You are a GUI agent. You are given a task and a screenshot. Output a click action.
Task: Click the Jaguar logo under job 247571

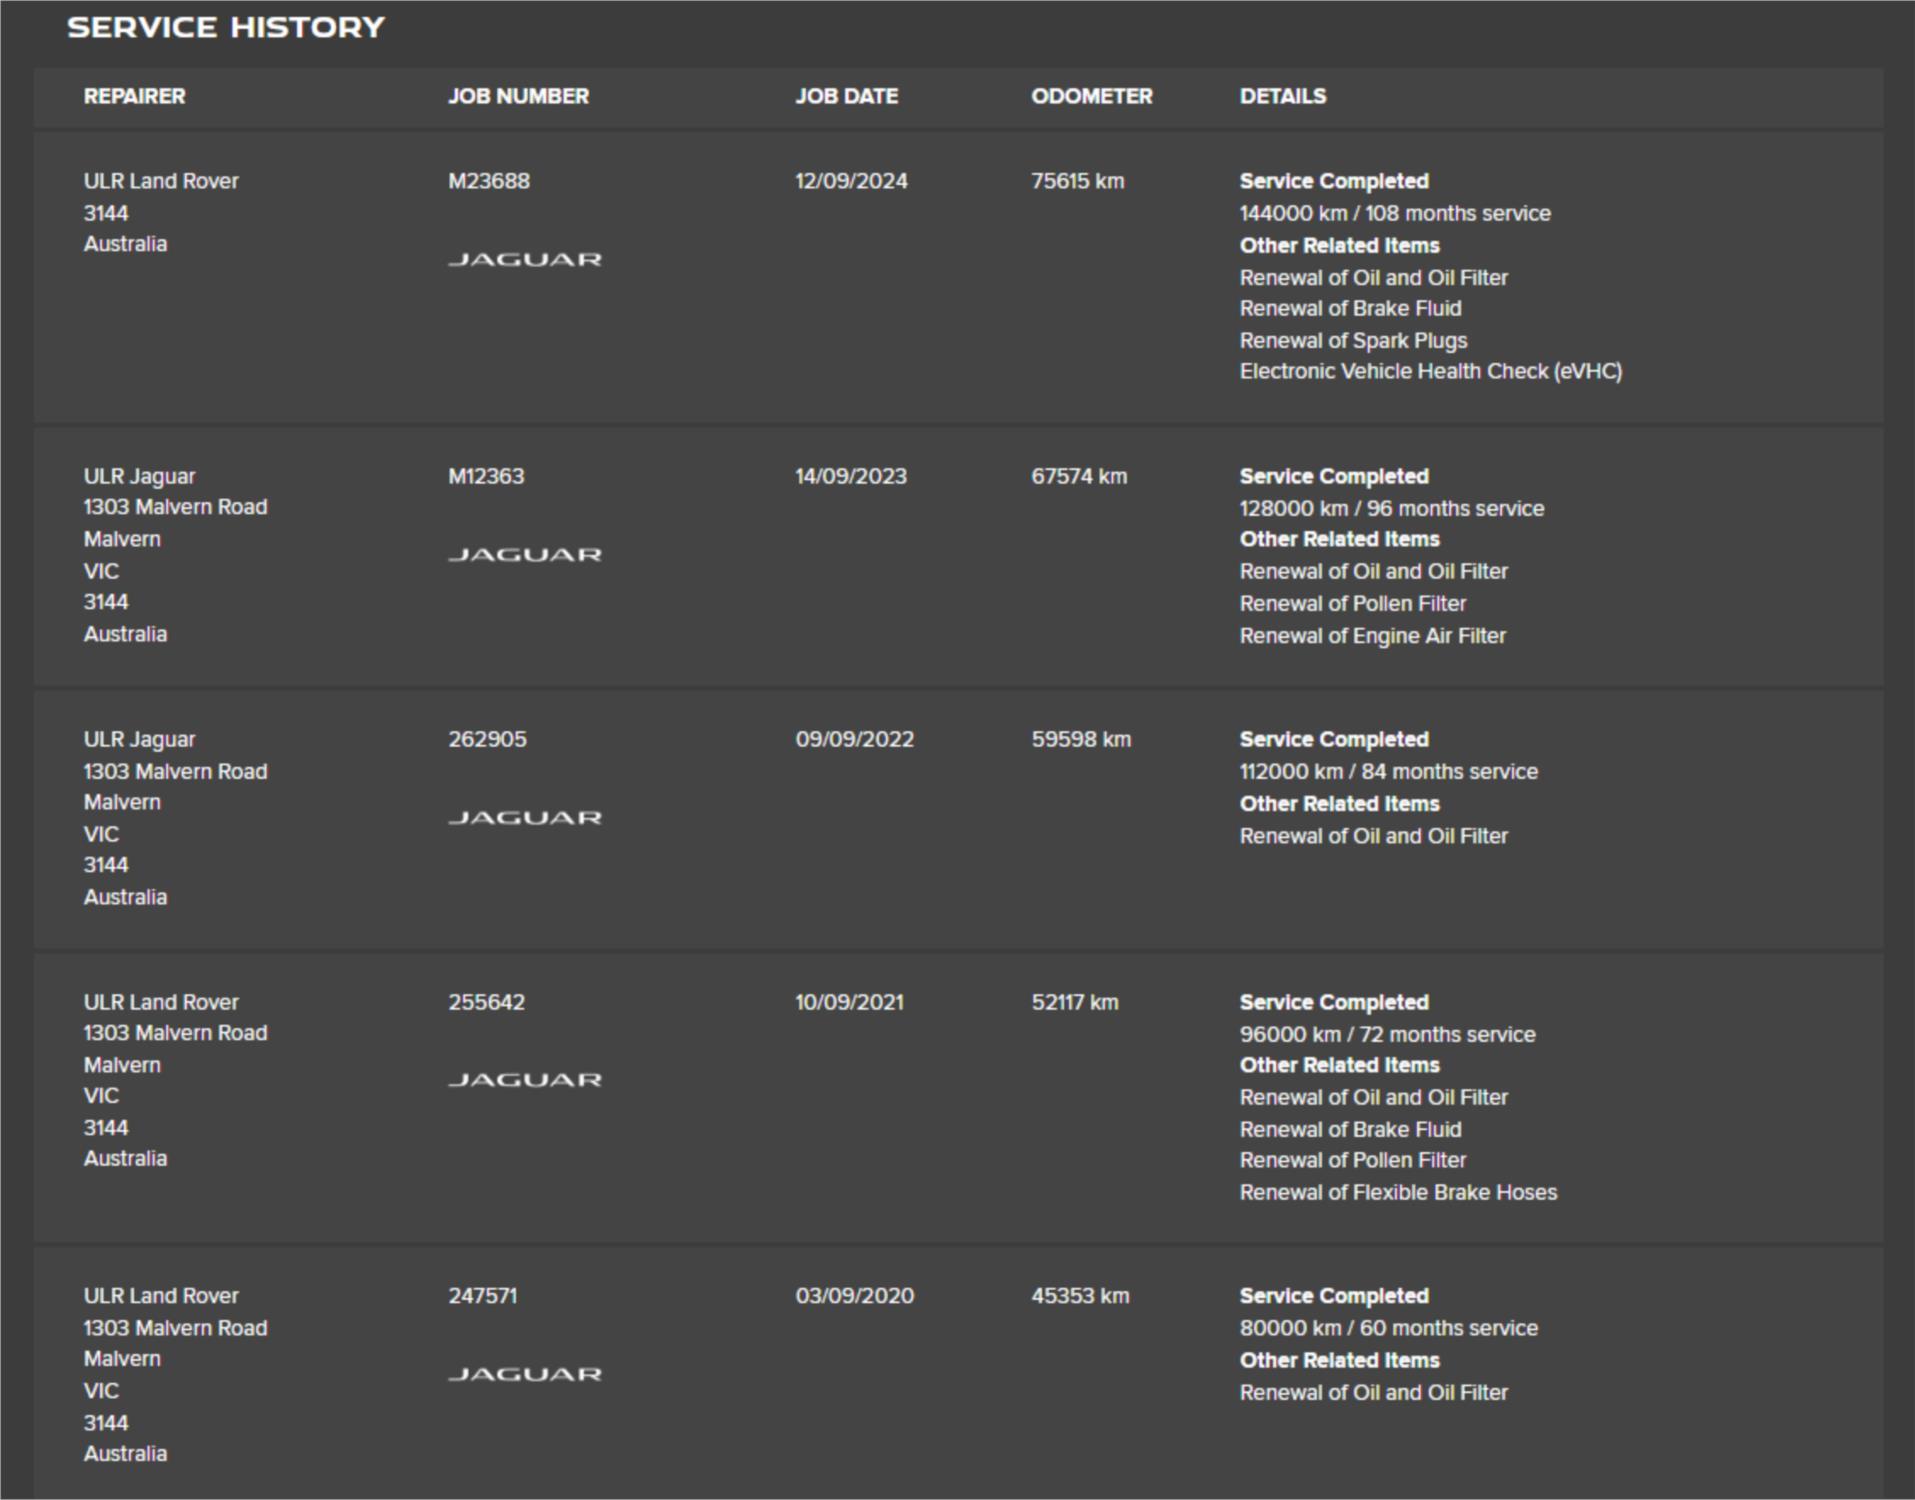(525, 1373)
